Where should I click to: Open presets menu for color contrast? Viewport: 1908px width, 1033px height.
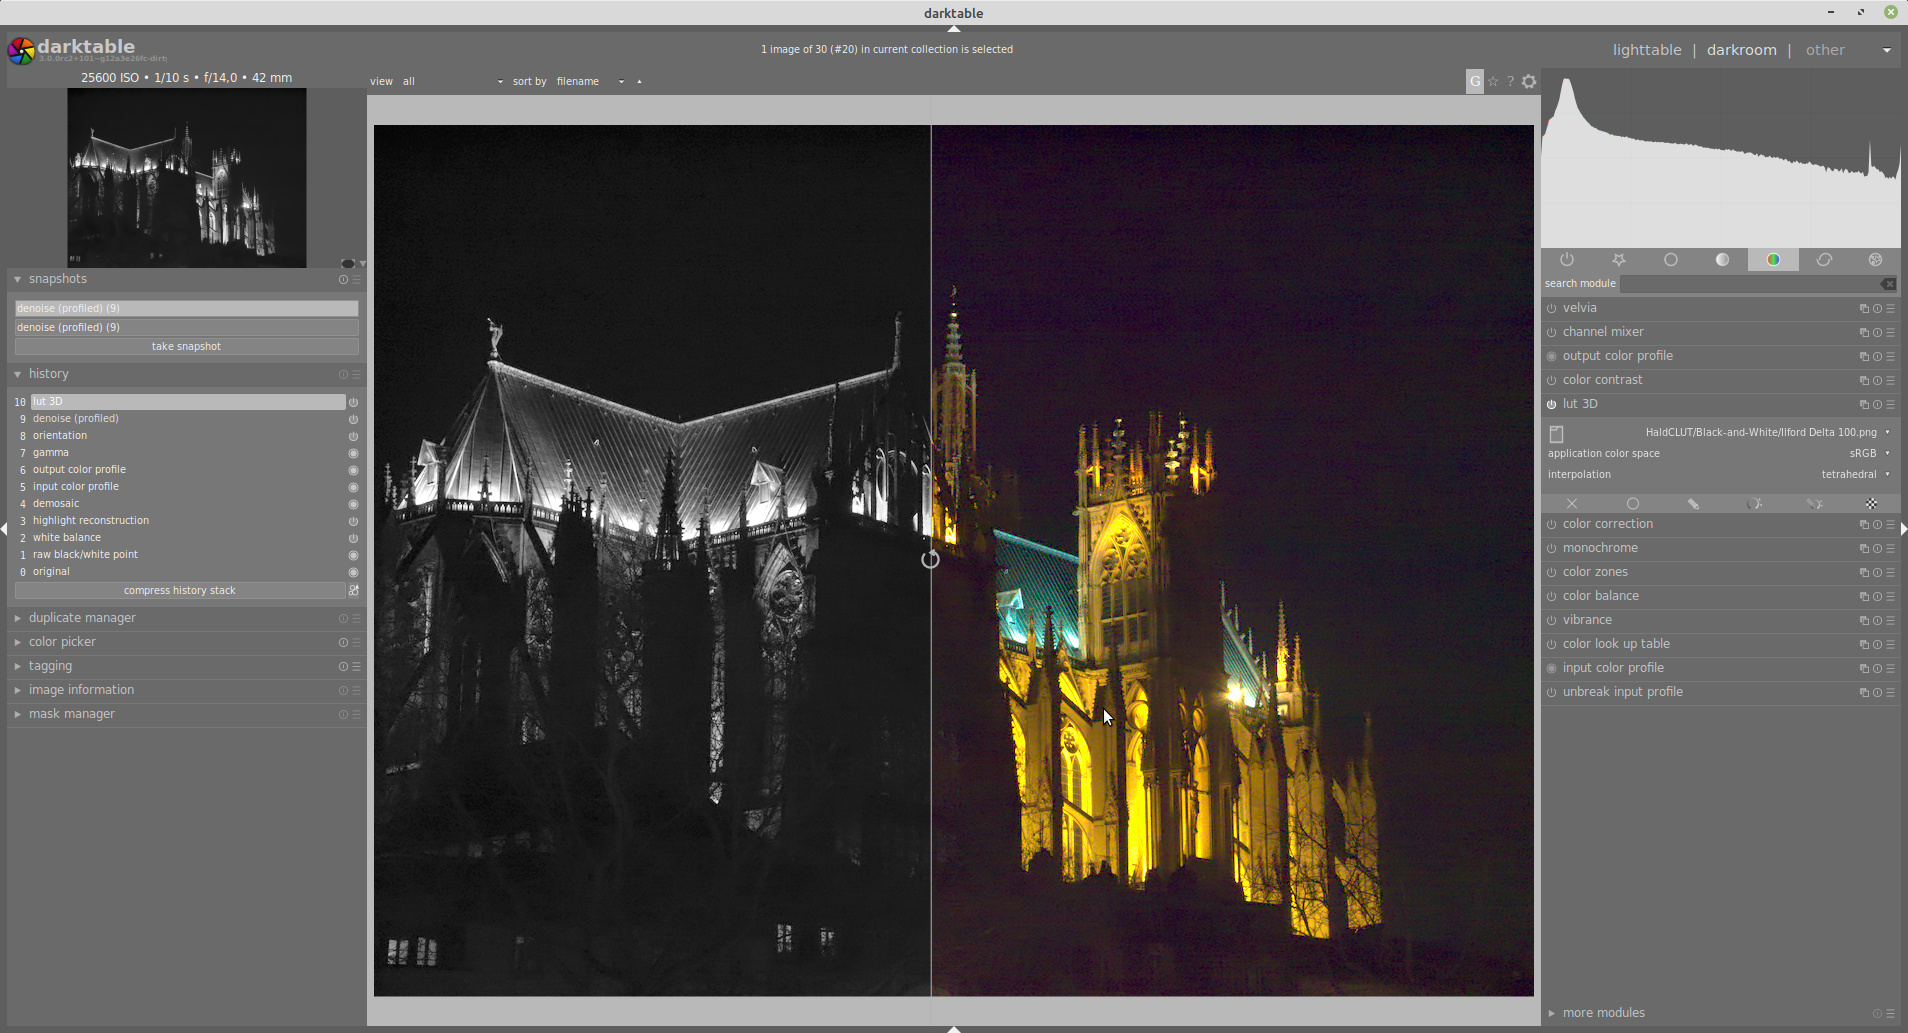(x=1890, y=381)
